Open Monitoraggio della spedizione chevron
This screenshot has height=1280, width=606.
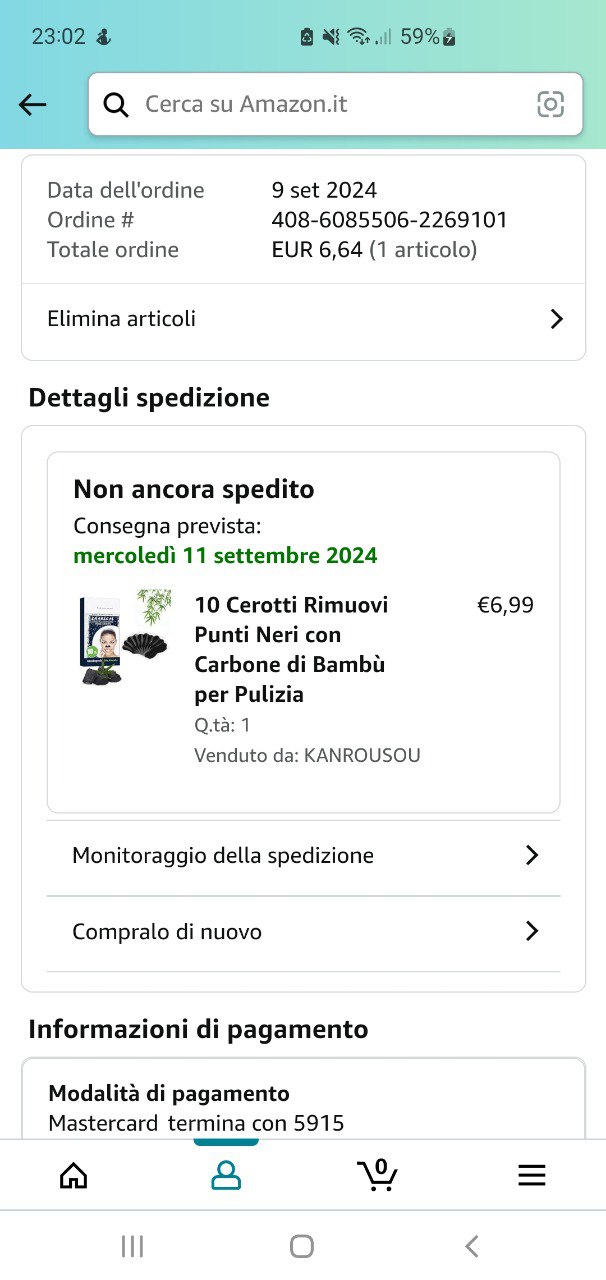click(x=532, y=856)
